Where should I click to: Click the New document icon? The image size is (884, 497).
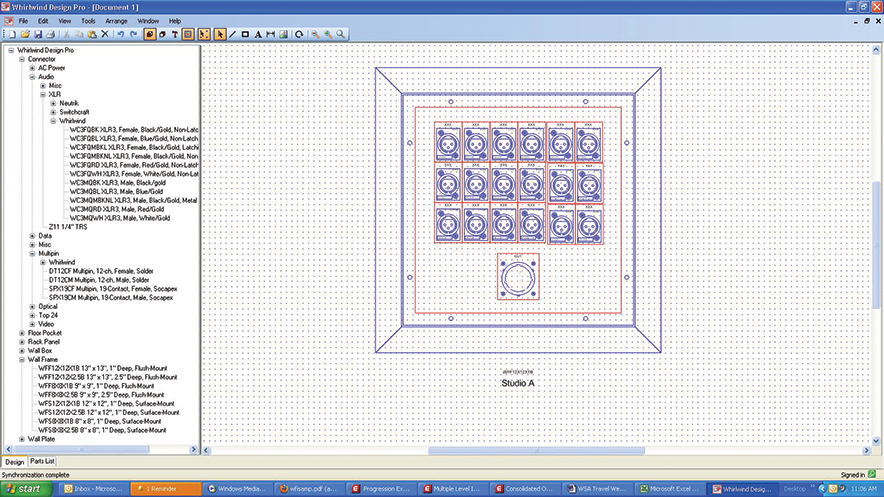12,34
